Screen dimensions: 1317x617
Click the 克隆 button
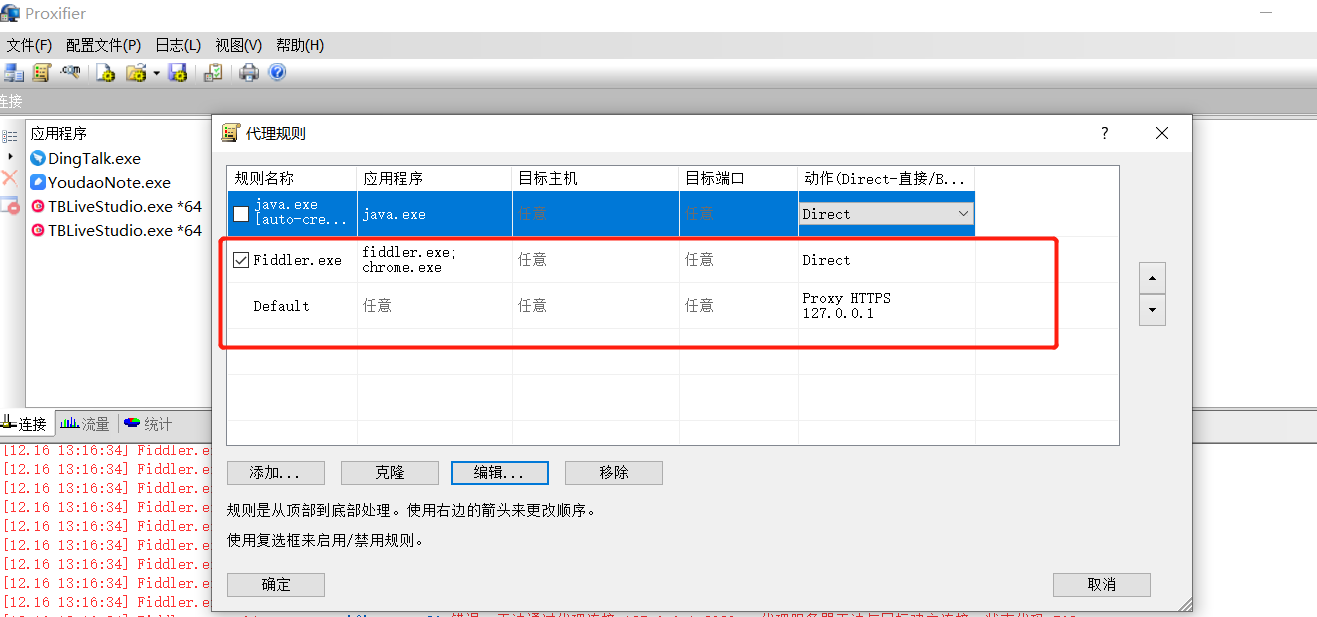point(390,473)
